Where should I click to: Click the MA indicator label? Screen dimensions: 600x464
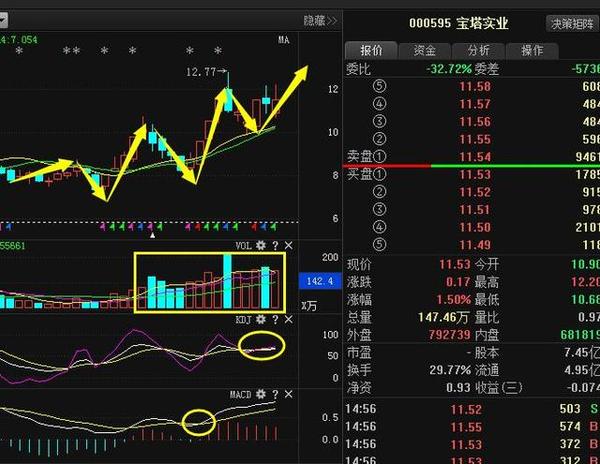(x=284, y=40)
